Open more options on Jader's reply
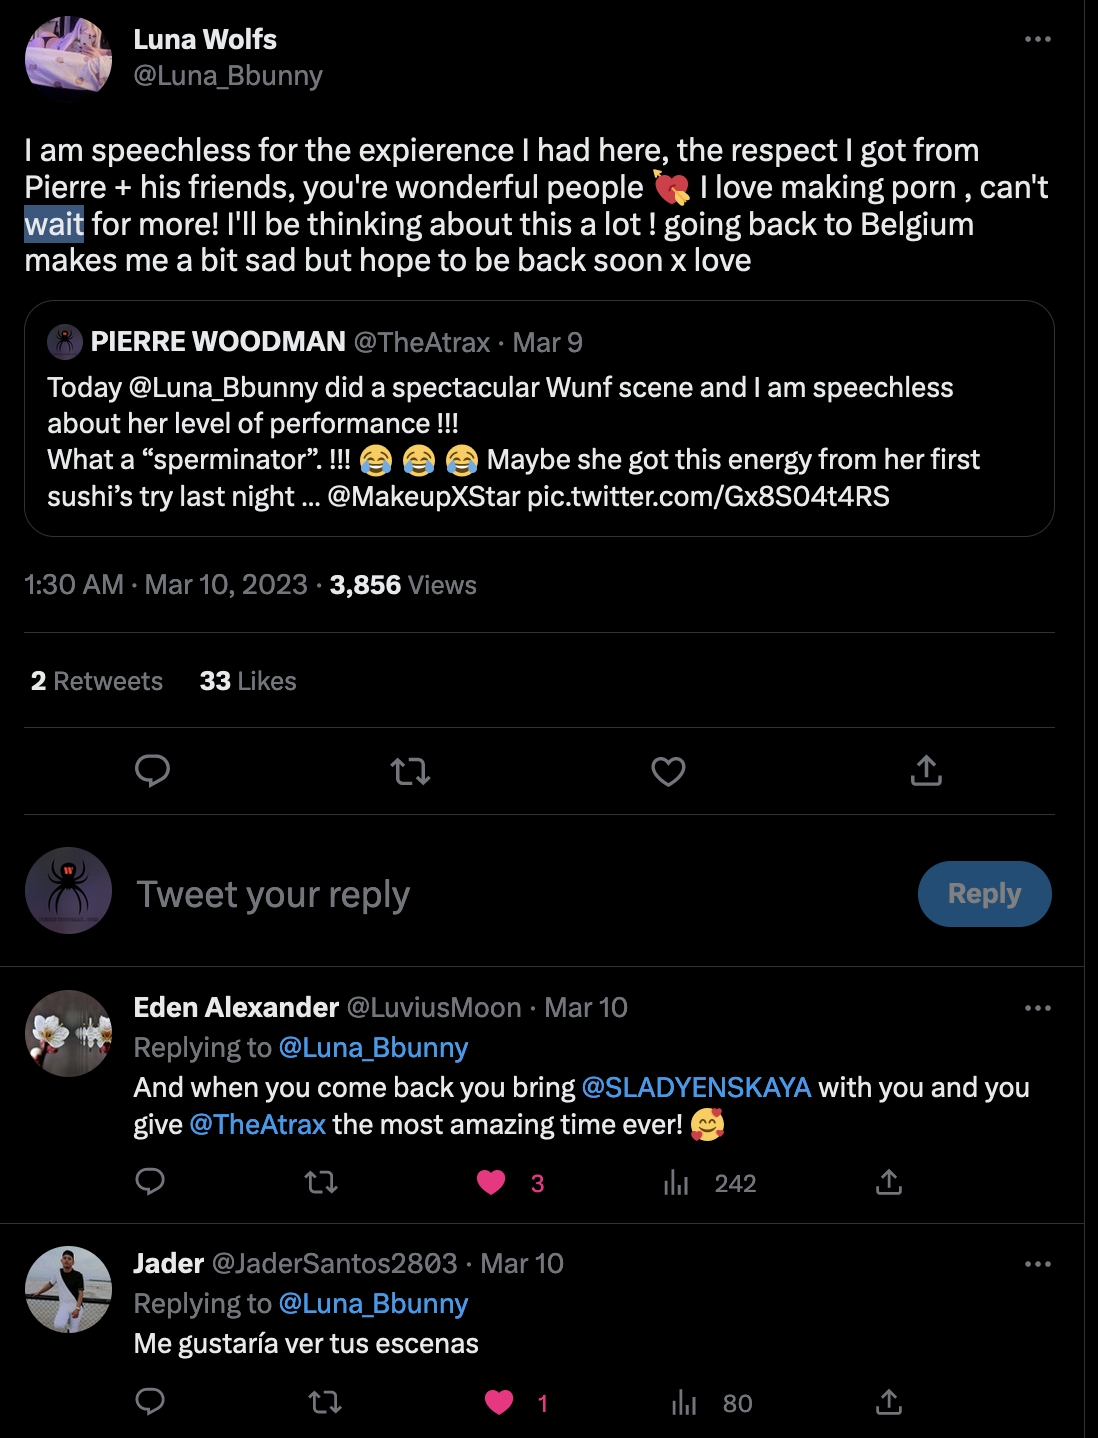 pos(1038,1264)
